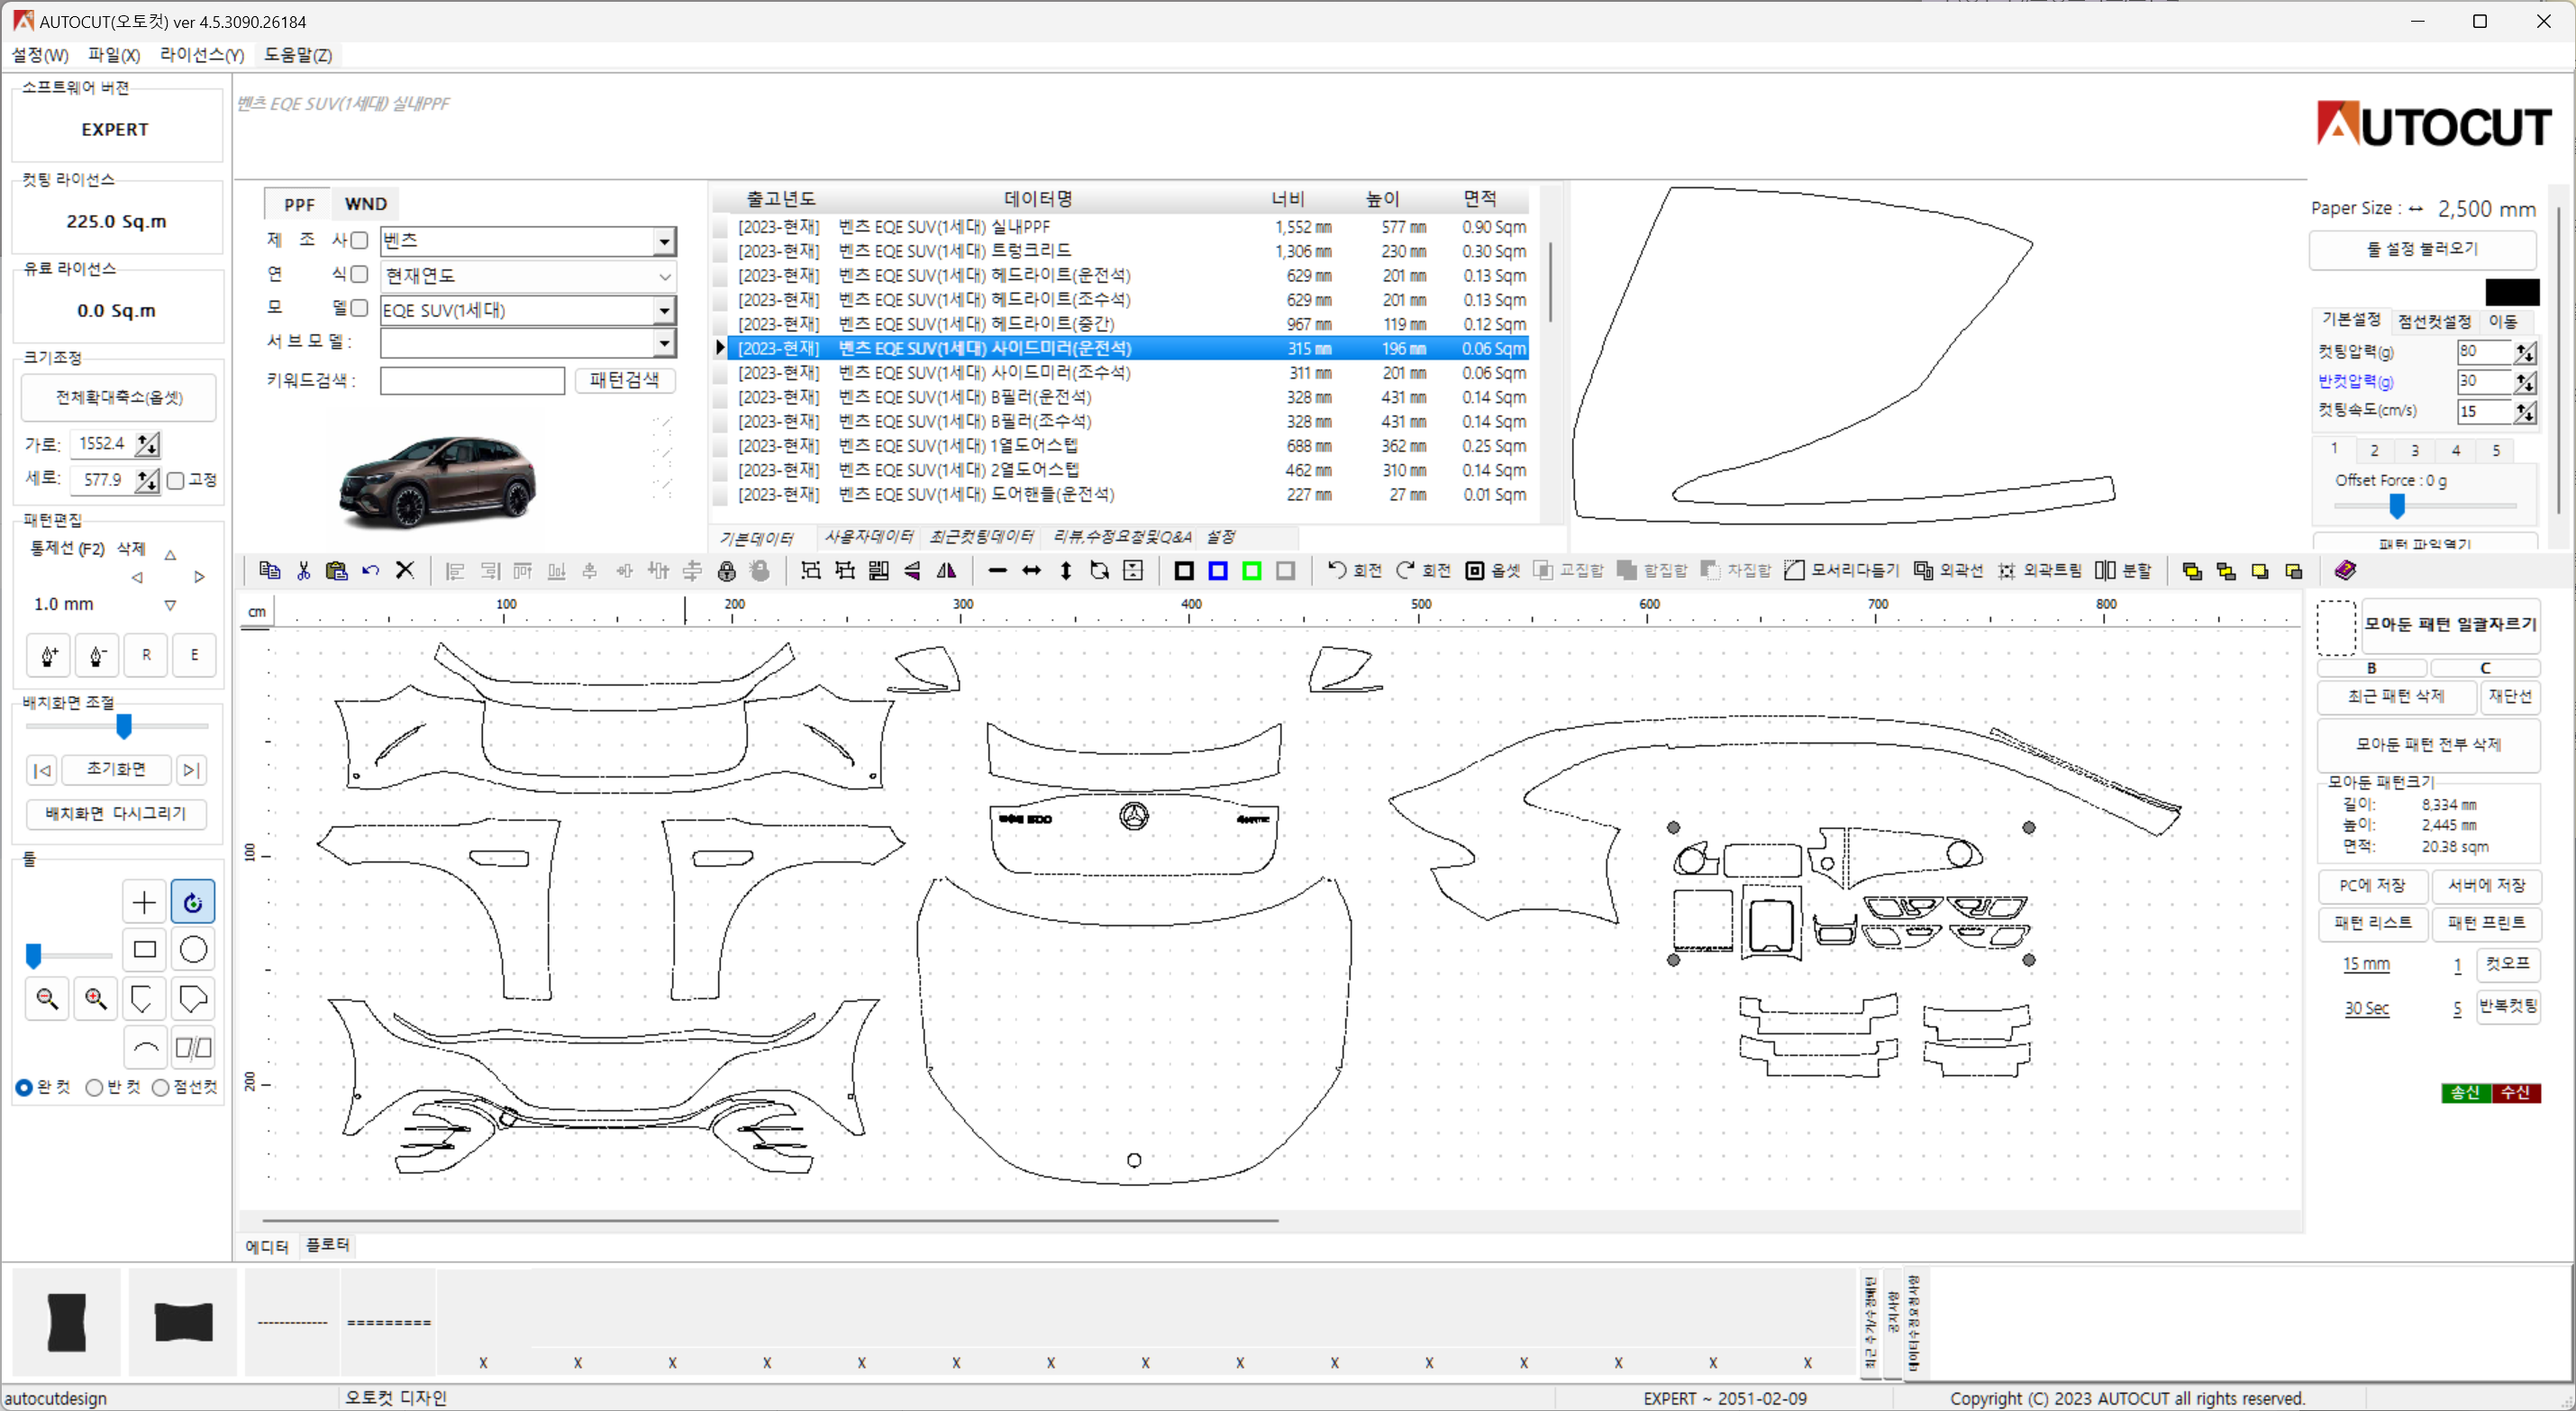Click the Mirror horizontal icon
2576x1411 pixels.
946,571
